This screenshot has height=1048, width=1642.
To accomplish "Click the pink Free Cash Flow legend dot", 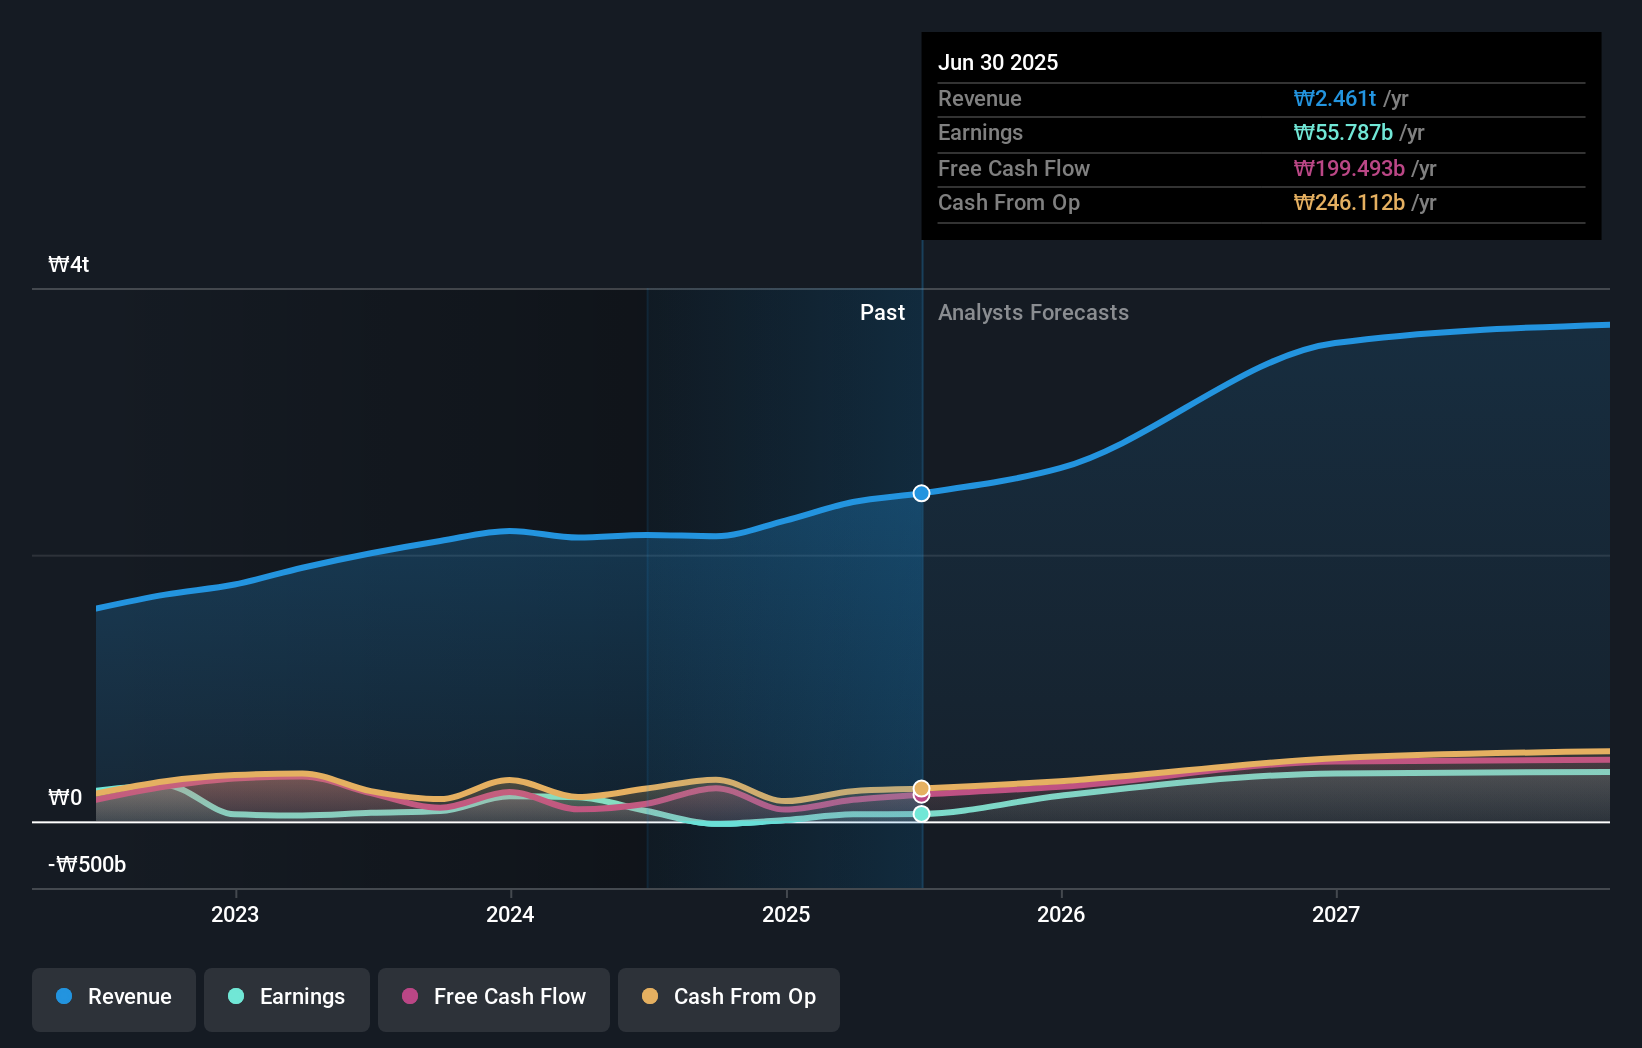I will pyautogui.click(x=412, y=997).
